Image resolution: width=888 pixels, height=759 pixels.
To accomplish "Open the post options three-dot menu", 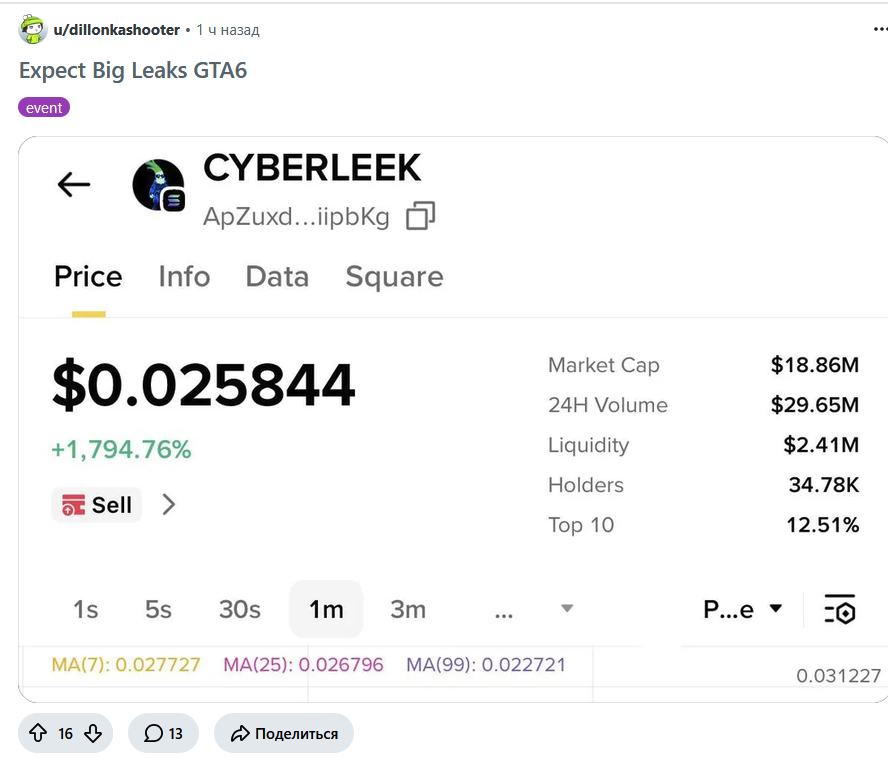I will (880, 29).
